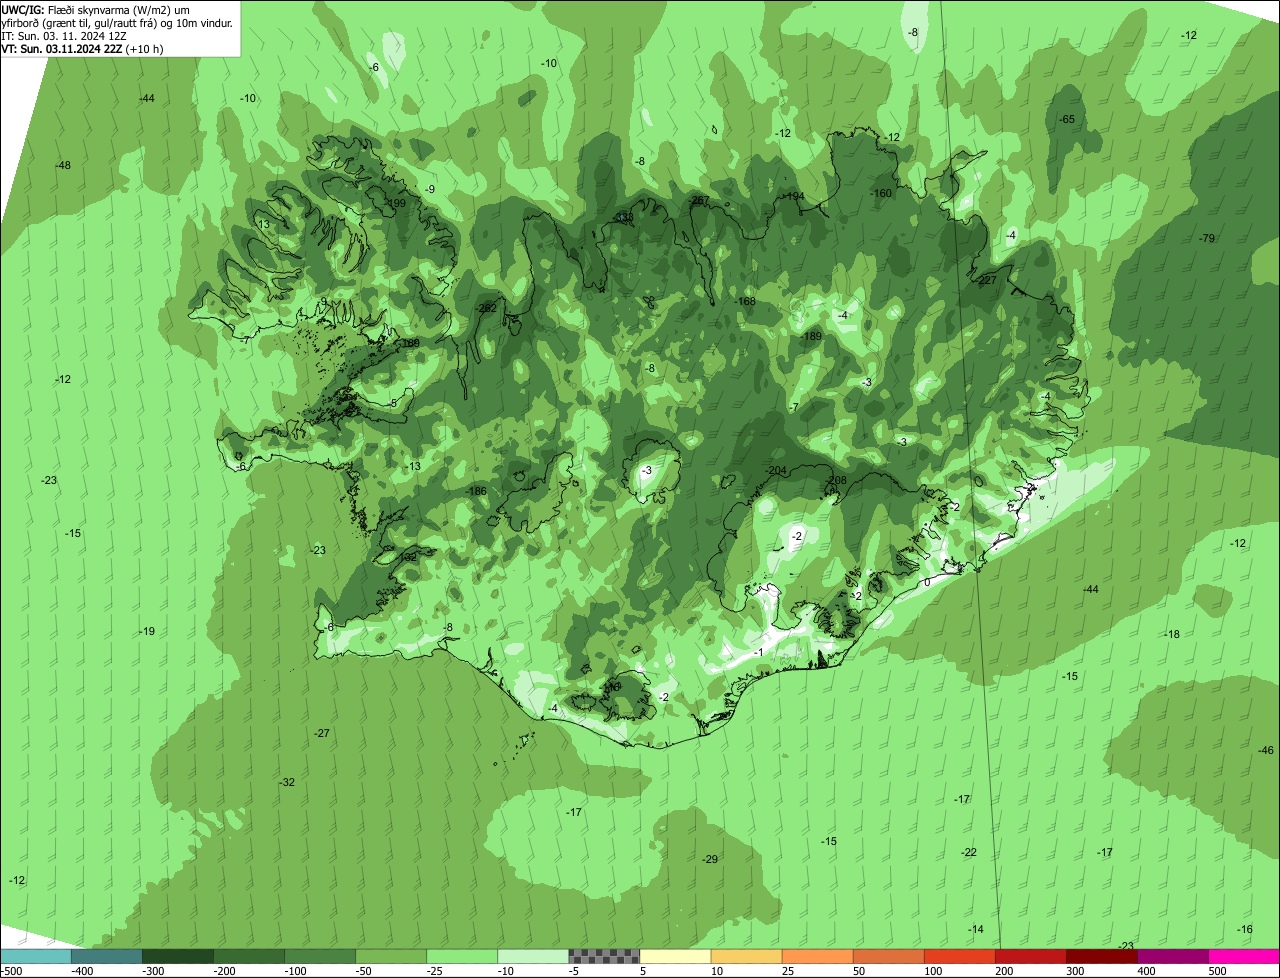This screenshot has height=978, width=1280.
Task: Select the '-48' value over the ocean
Action: (x=63, y=165)
